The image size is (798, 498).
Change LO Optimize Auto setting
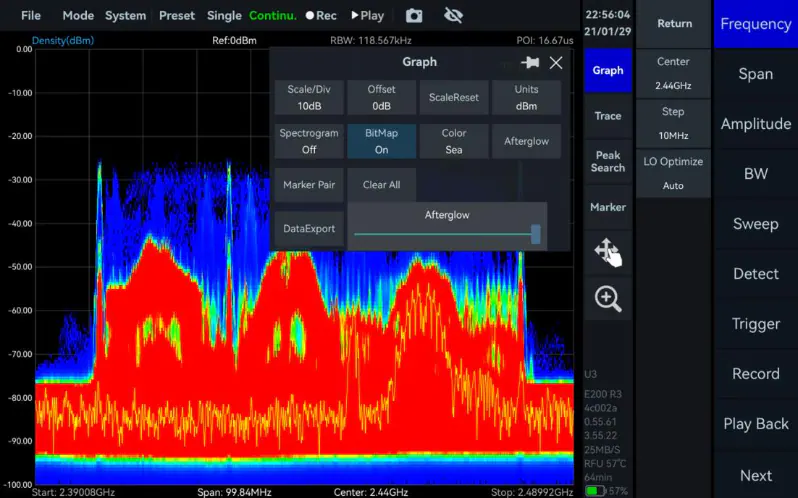tap(673, 173)
